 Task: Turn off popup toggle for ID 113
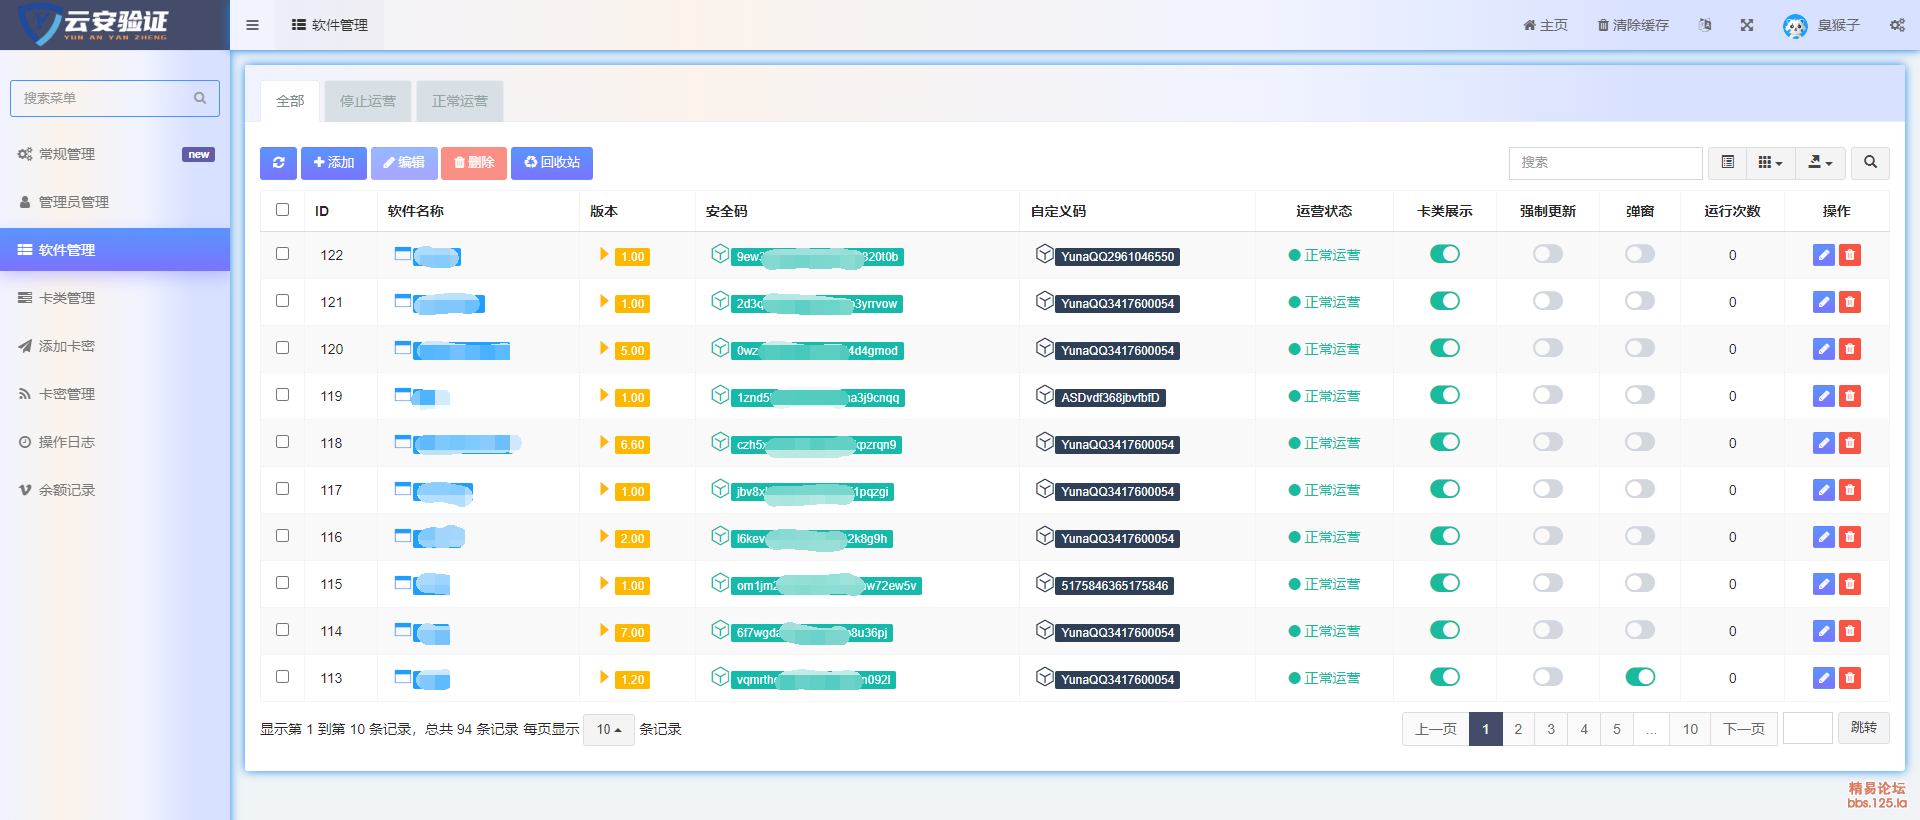[1640, 677]
